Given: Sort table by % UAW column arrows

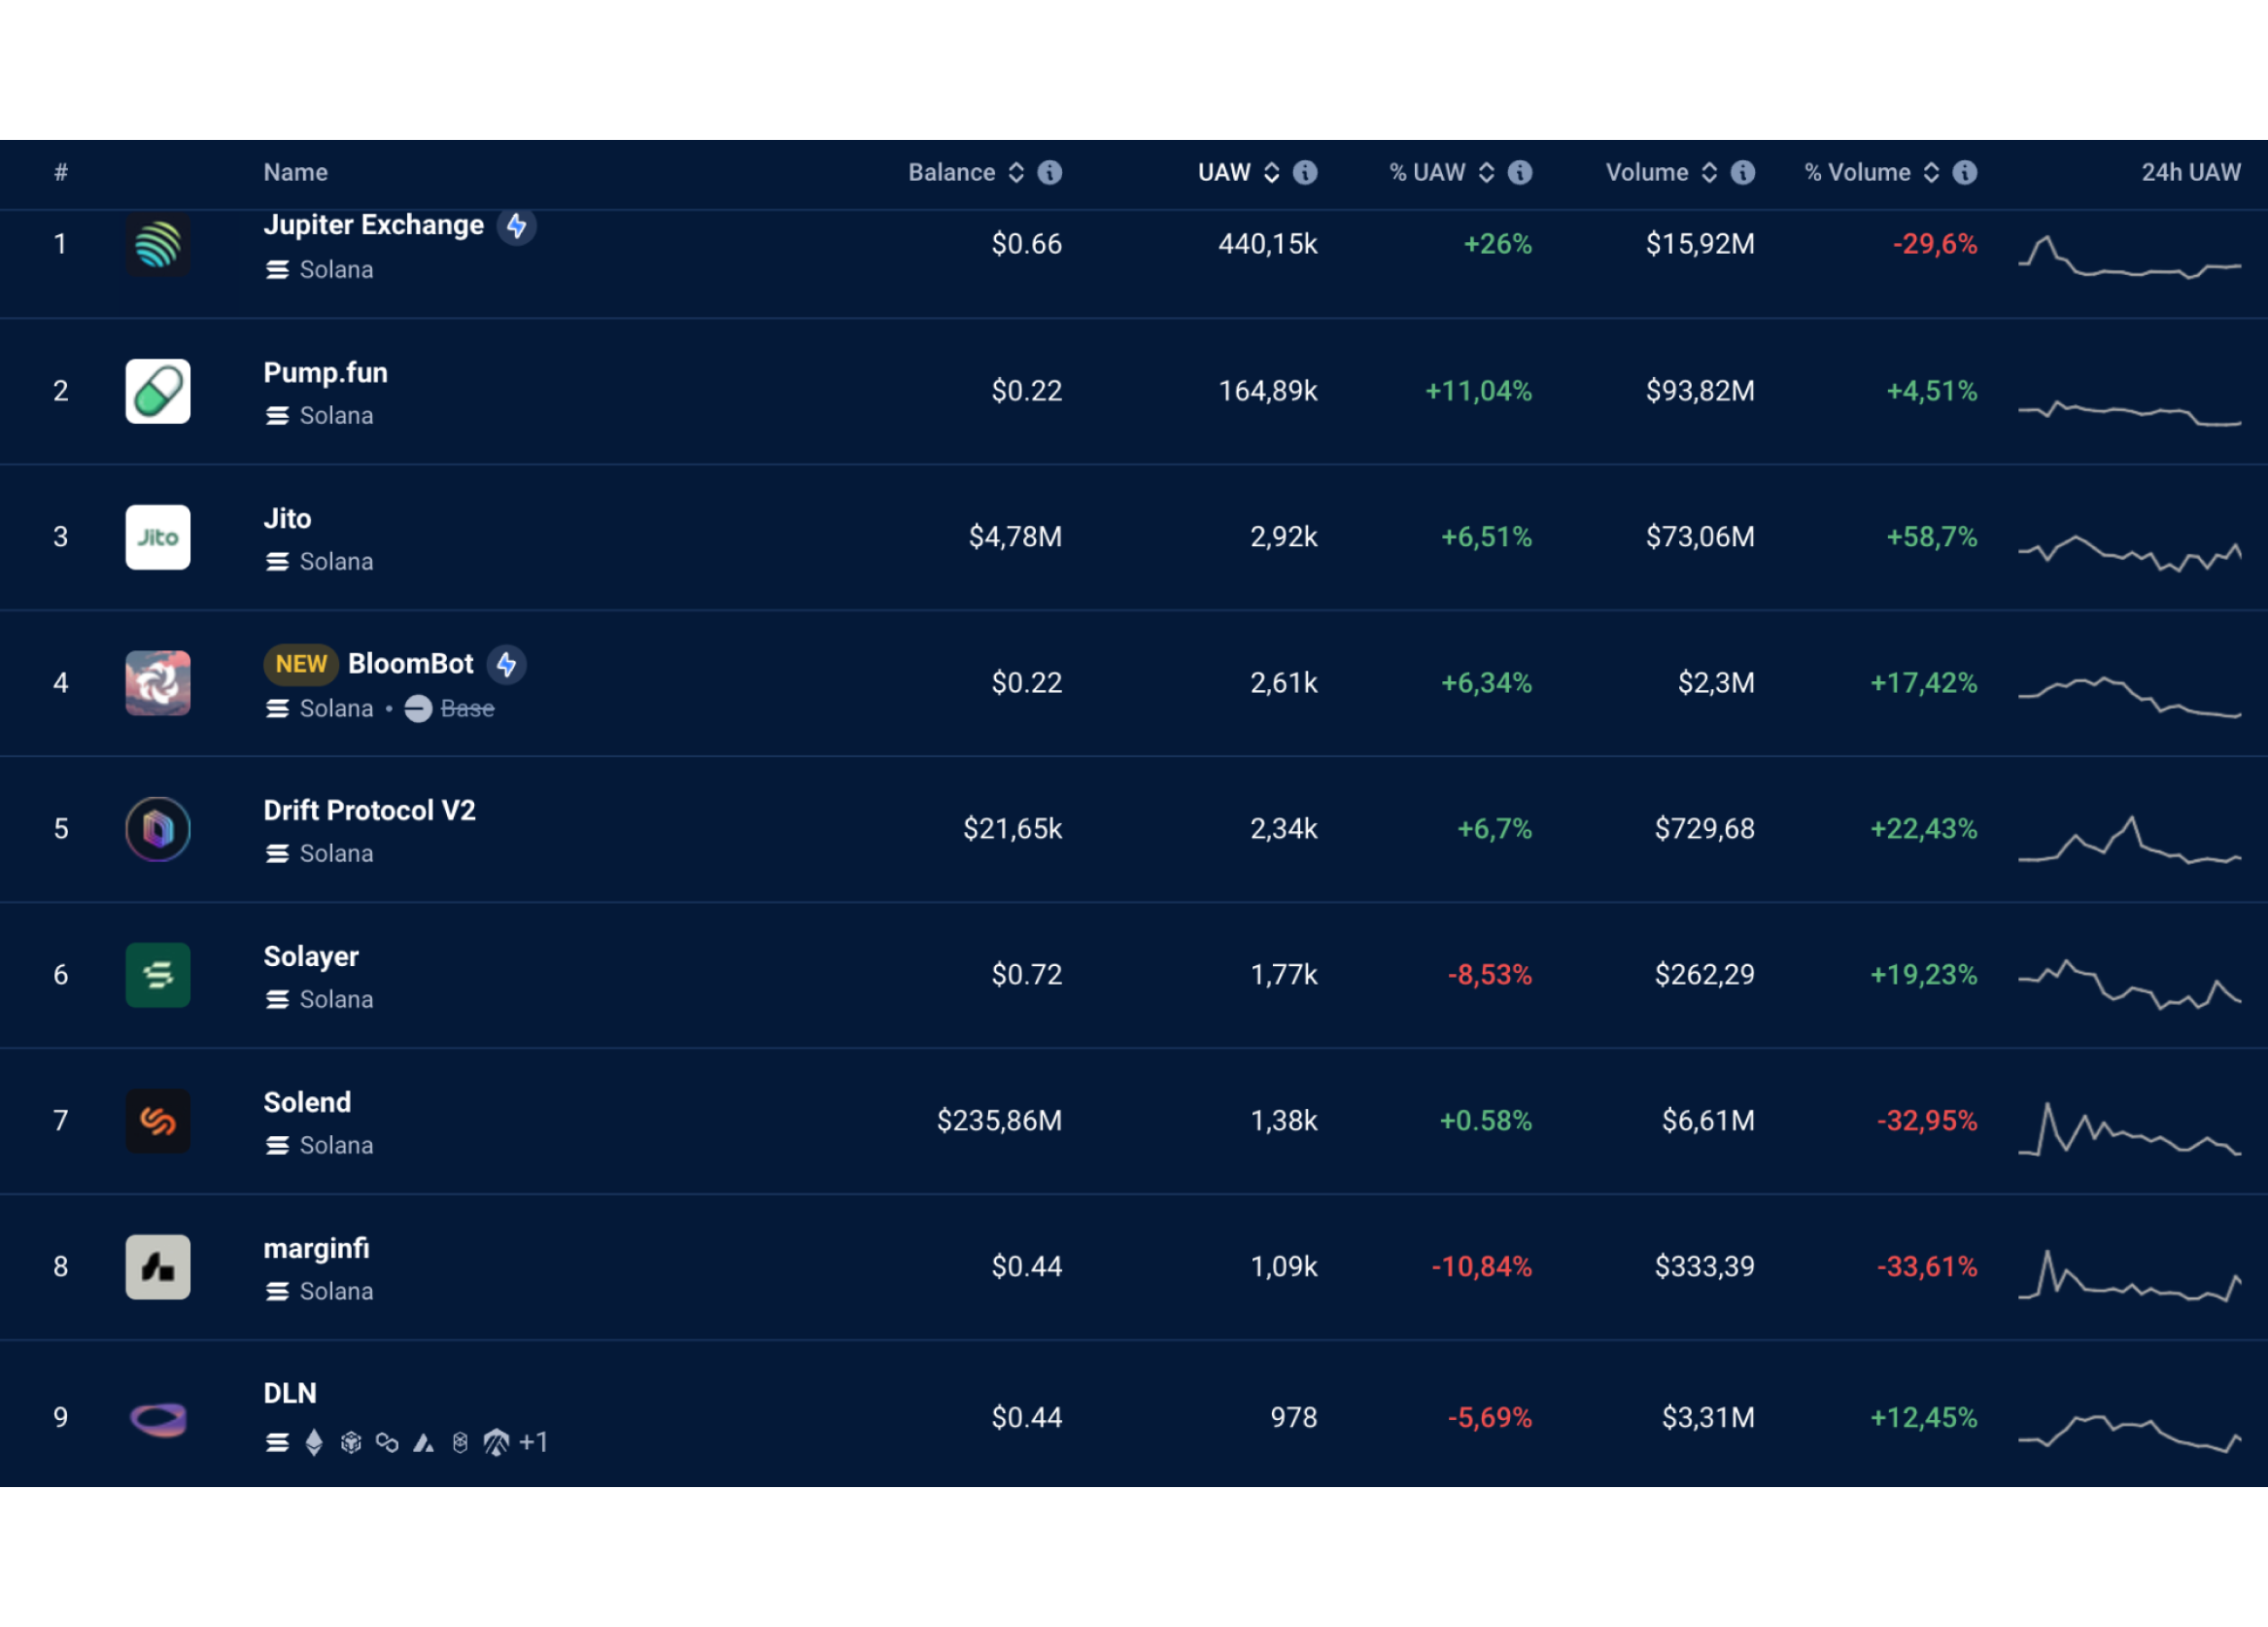Looking at the screenshot, I should click(1487, 172).
